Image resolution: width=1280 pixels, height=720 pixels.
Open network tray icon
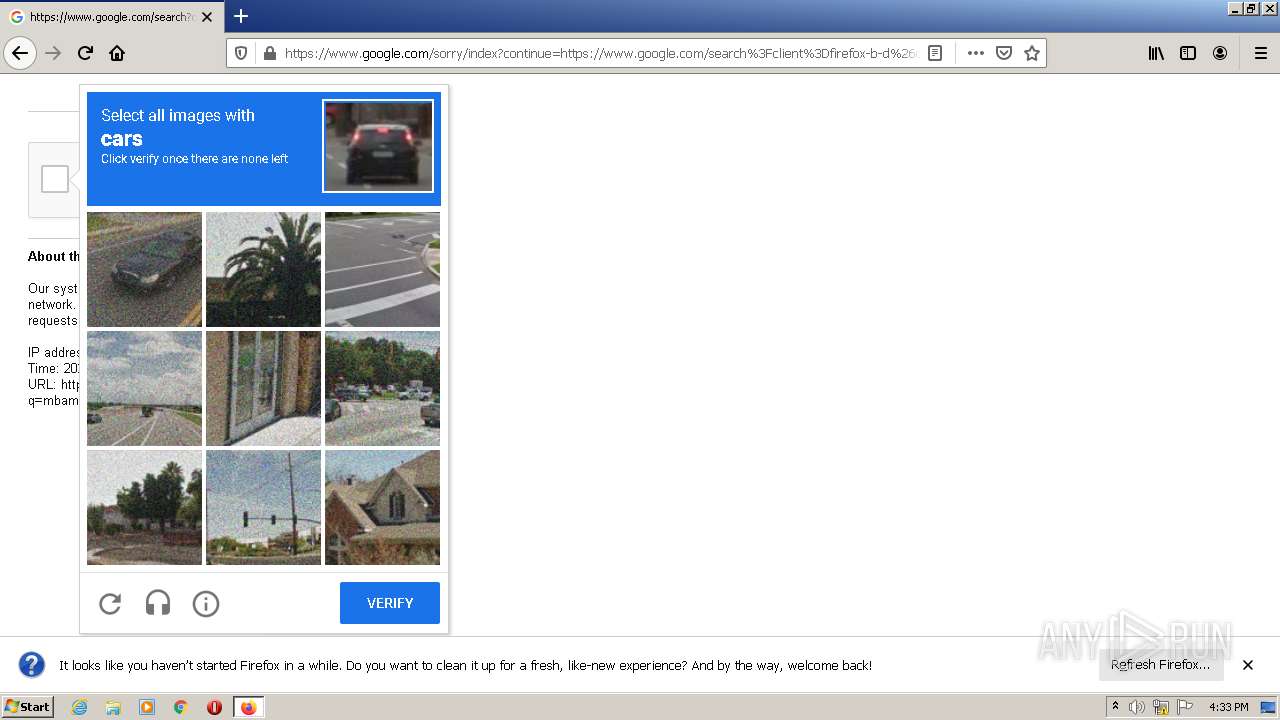pyautogui.click(x=1161, y=707)
